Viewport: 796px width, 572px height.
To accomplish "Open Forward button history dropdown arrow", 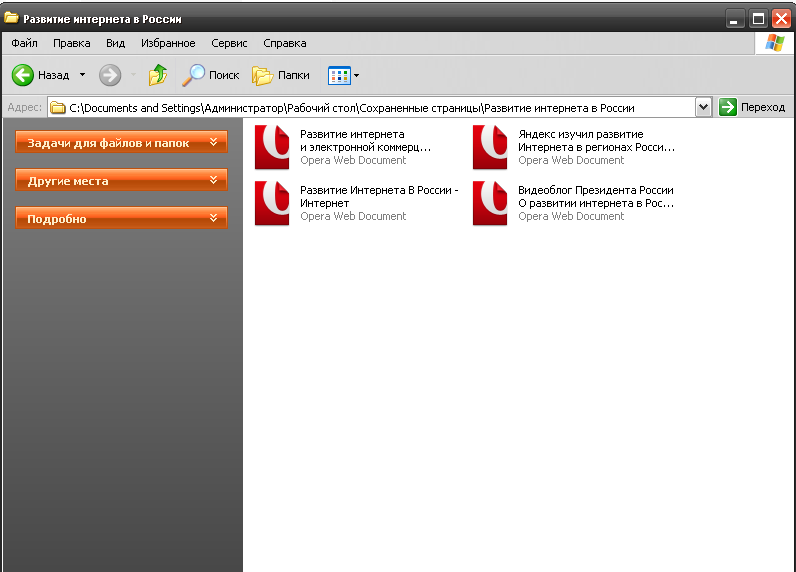I will pyautogui.click(x=133, y=75).
